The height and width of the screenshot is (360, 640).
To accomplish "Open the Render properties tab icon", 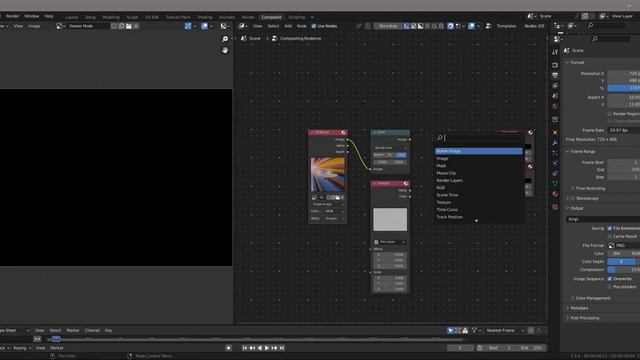I will (x=555, y=65).
